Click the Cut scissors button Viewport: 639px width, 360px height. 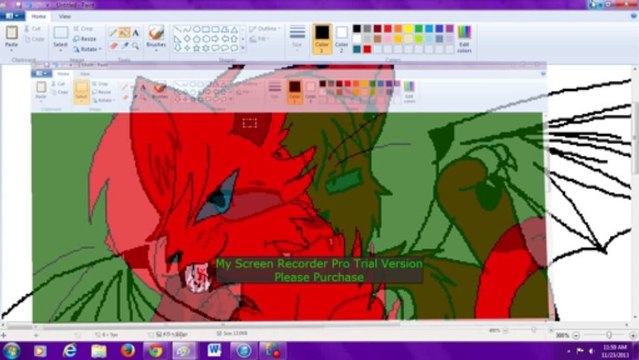32,29
